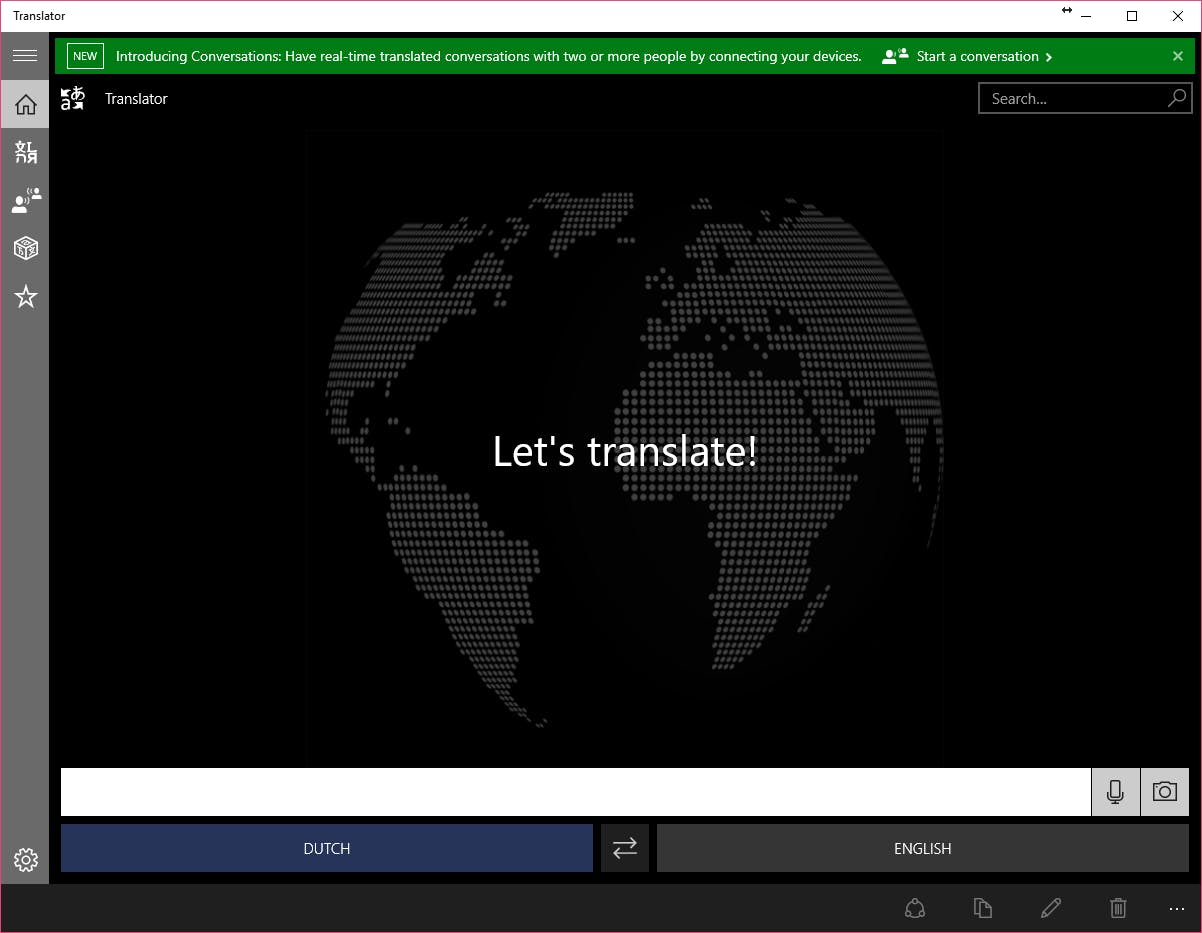1202x933 pixels.
Task: Dismiss the green Conversations banner
Action: pos(1178,56)
